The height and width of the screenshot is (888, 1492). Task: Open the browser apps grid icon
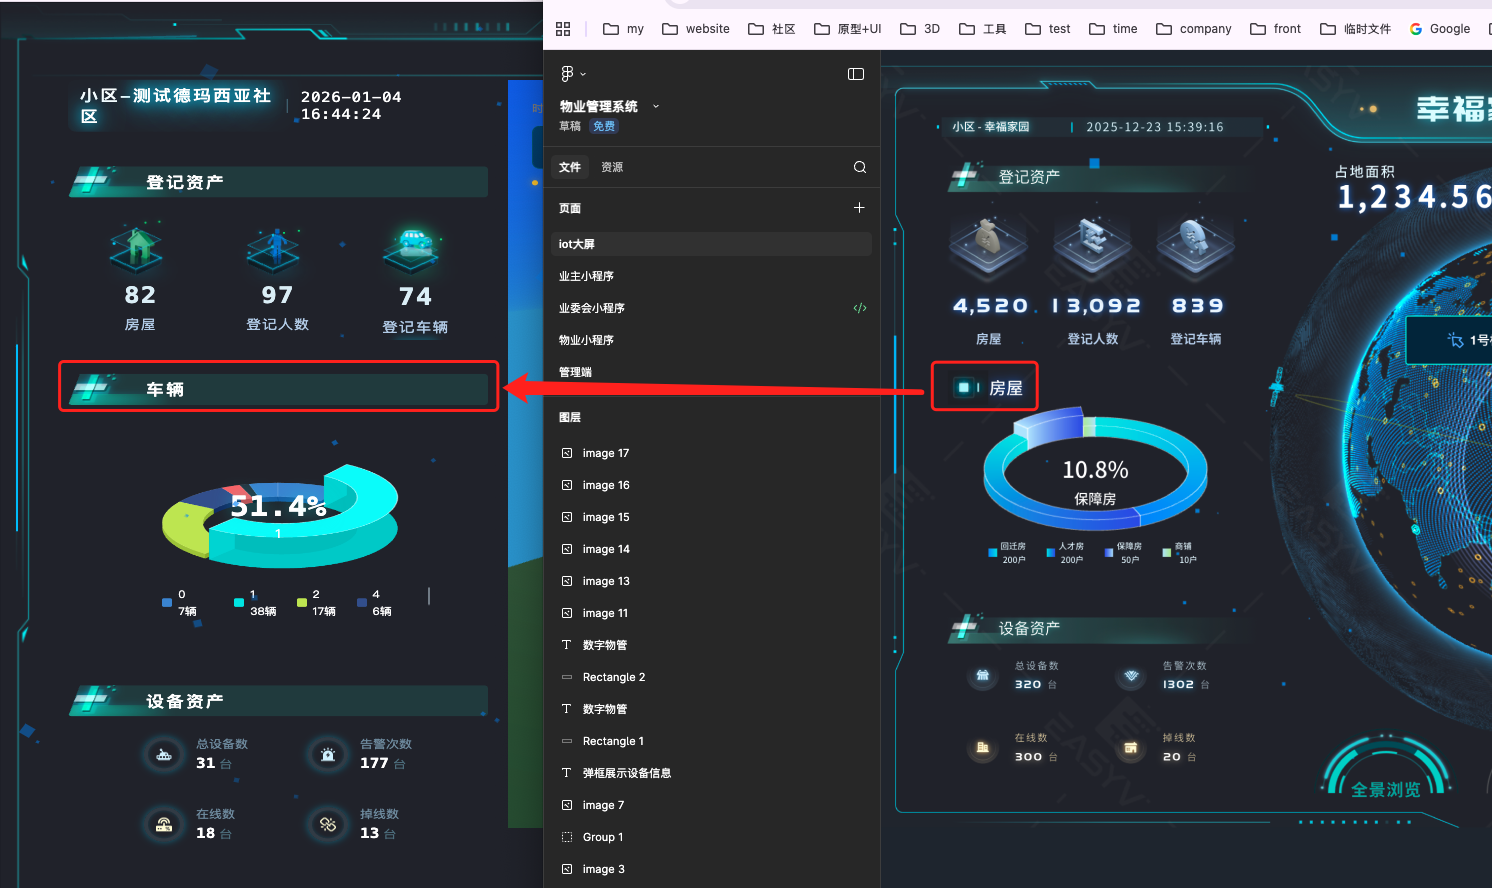pyautogui.click(x=563, y=29)
